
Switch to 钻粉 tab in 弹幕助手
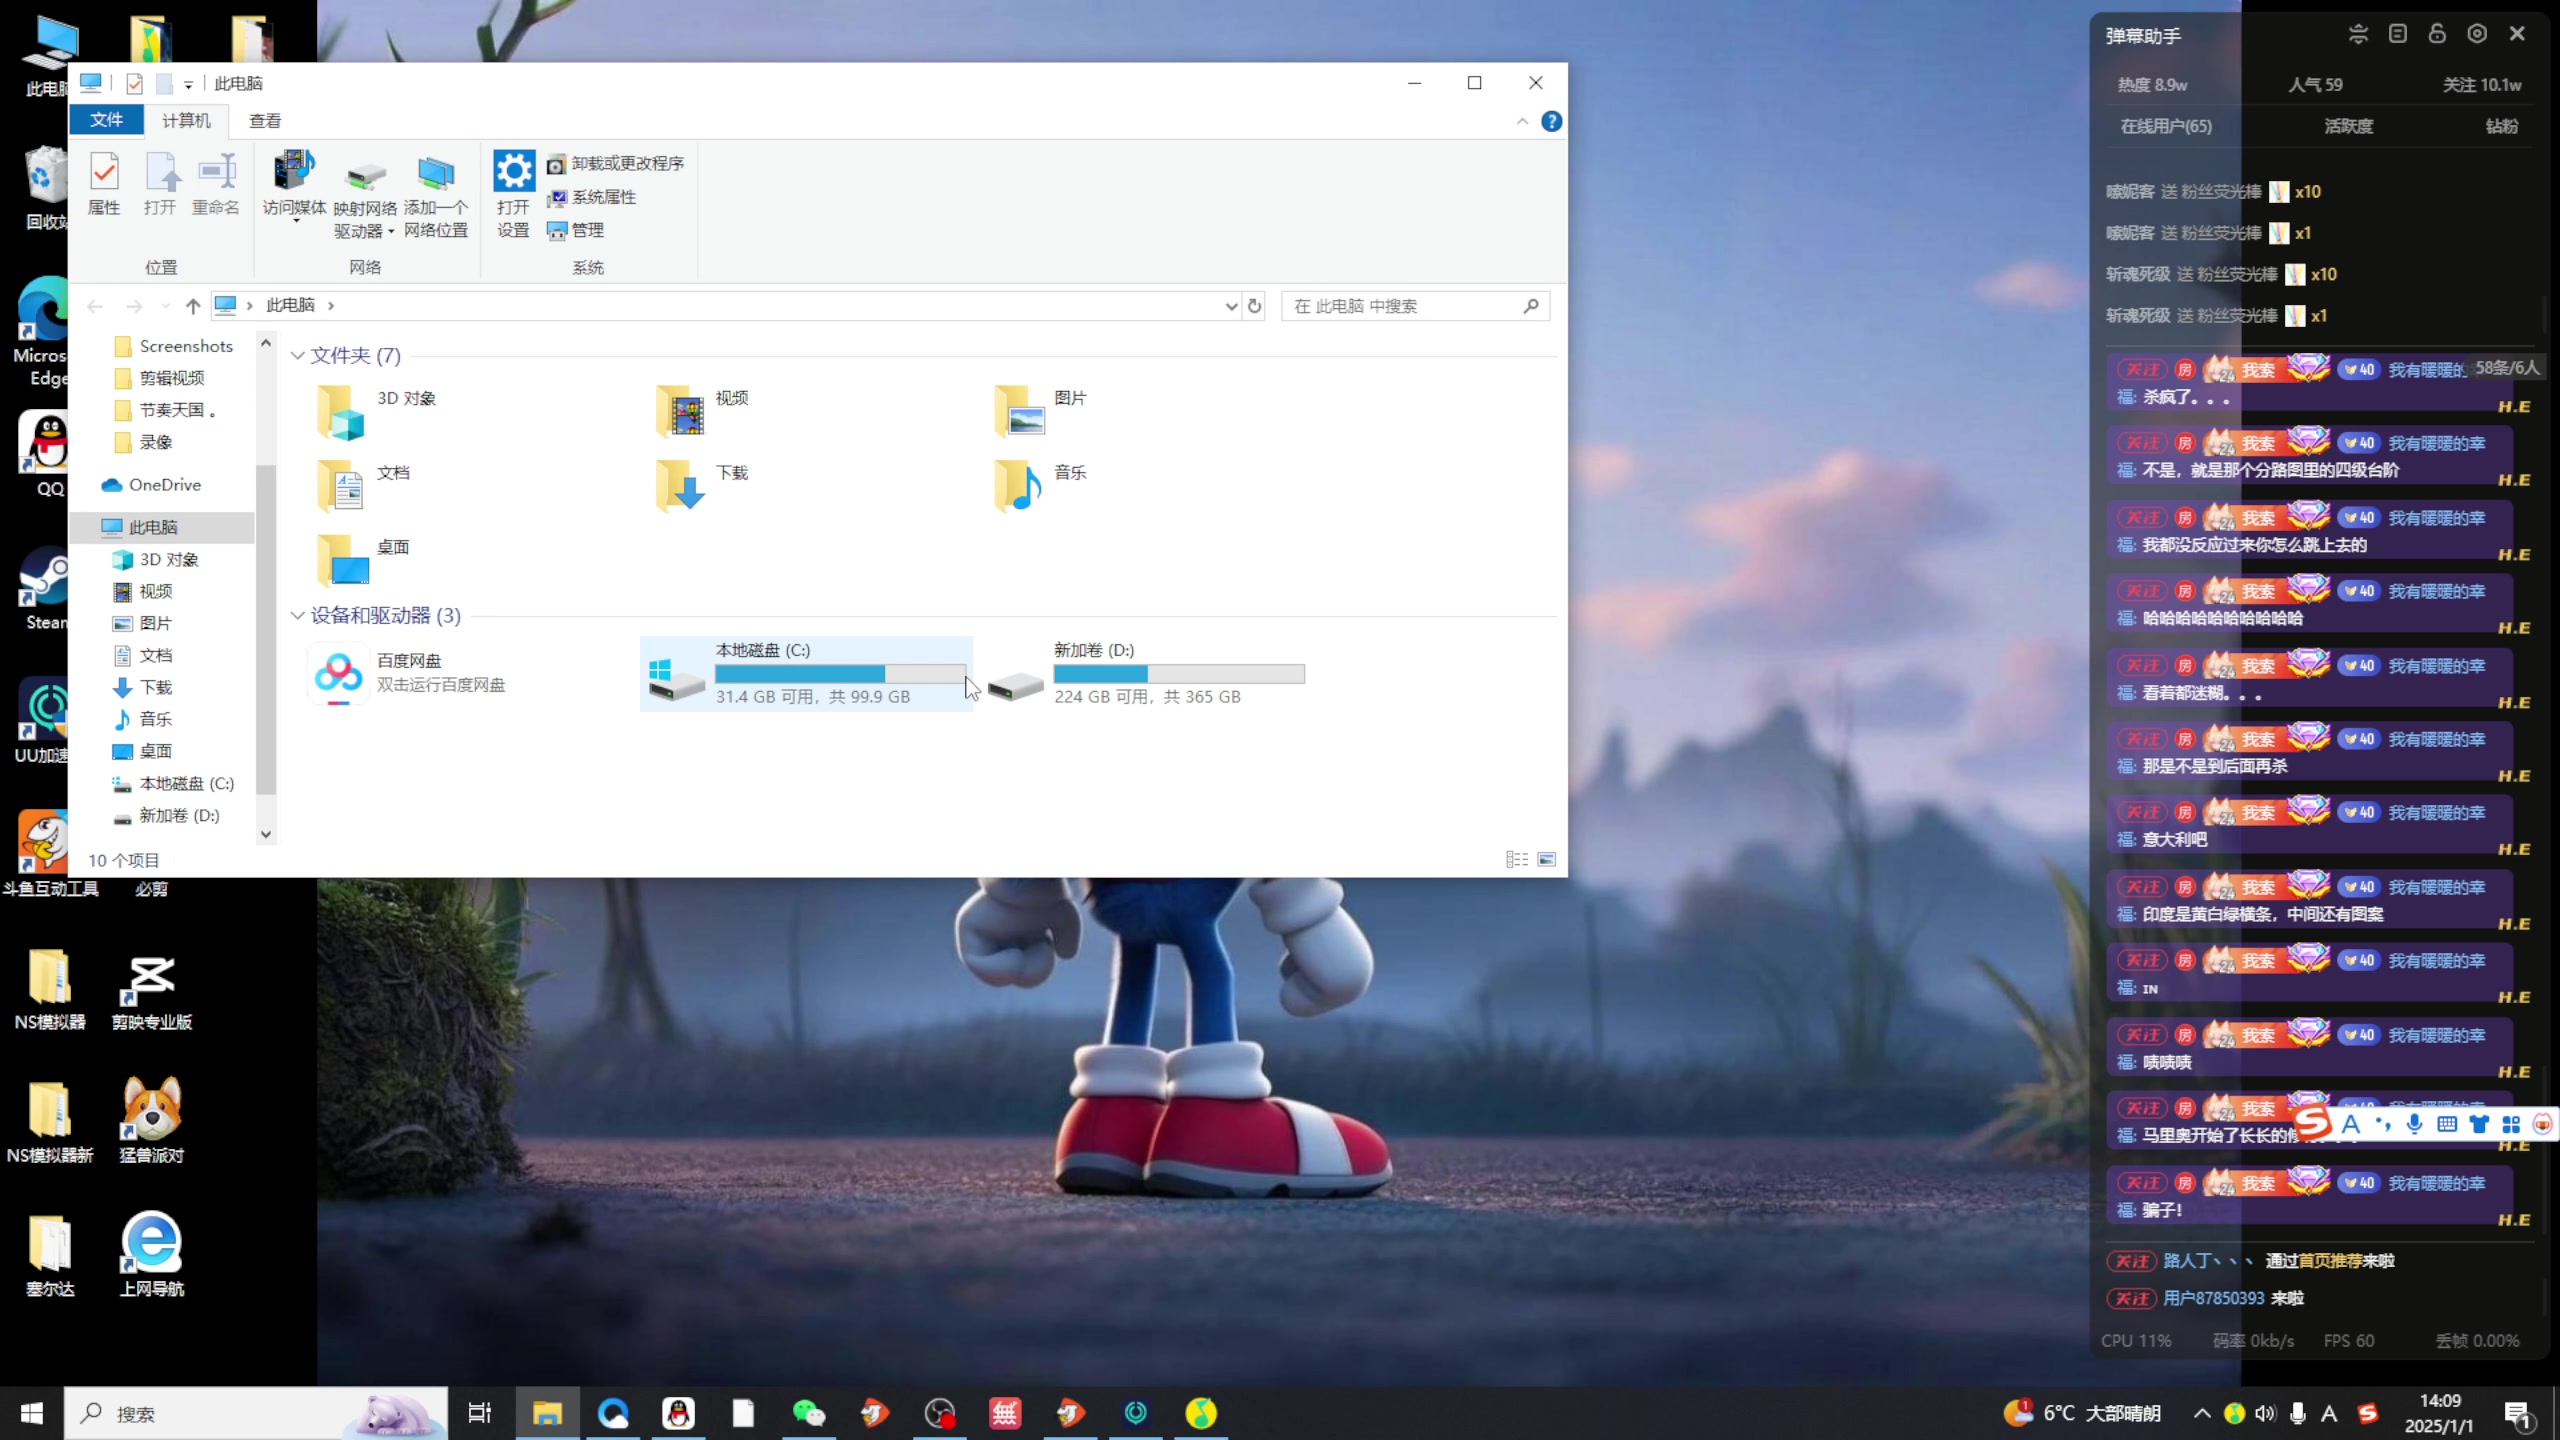(x=2501, y=126)
